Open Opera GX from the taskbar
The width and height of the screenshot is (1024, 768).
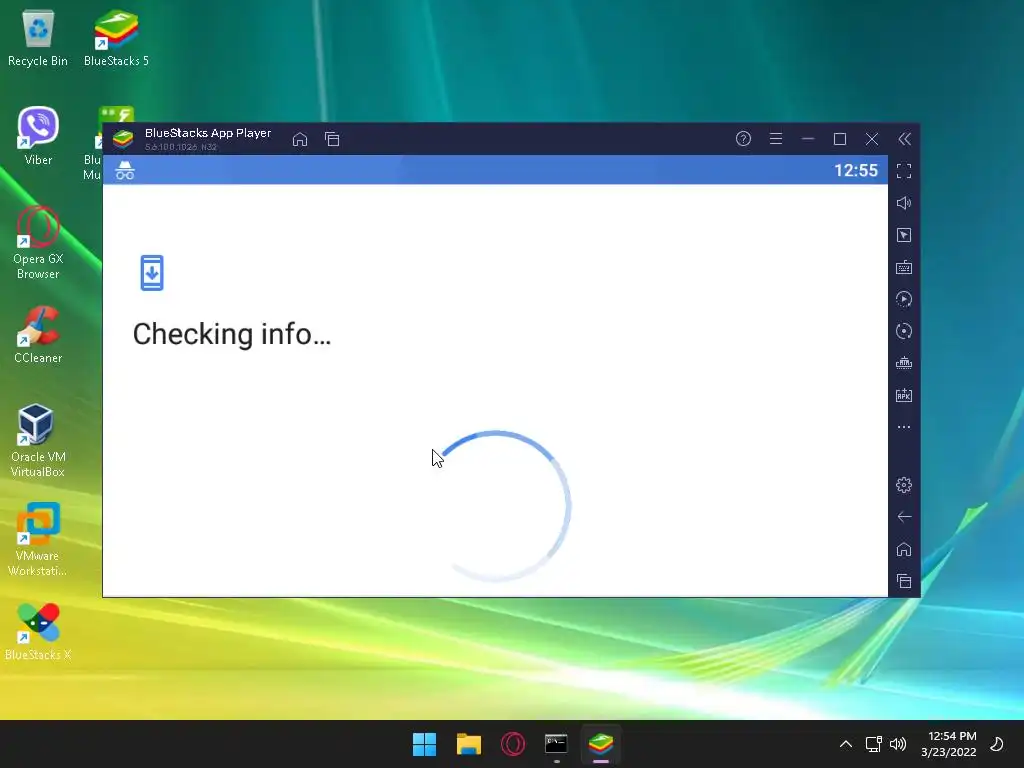513,744
